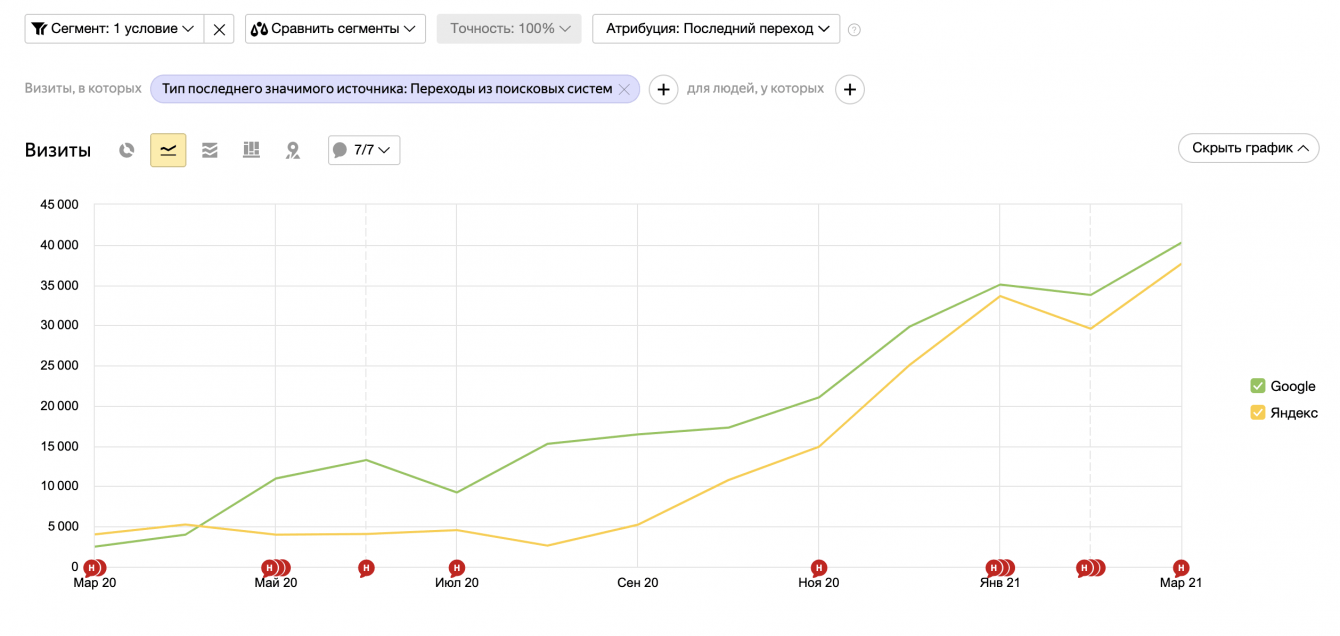Viewport: 1340px width, 636px height.
Task: Switch to column chart view
Action: click(251, 150)
